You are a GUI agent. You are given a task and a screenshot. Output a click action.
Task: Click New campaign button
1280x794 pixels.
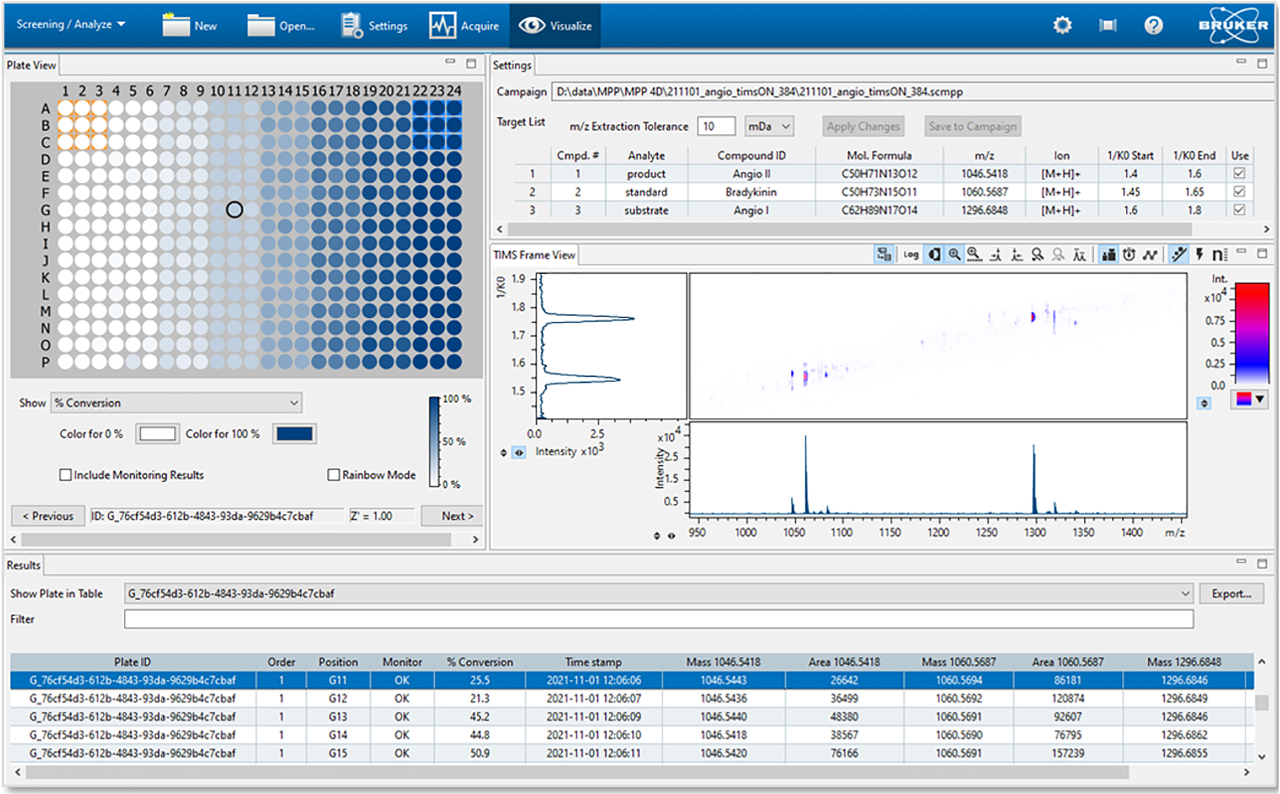point(190,26)
